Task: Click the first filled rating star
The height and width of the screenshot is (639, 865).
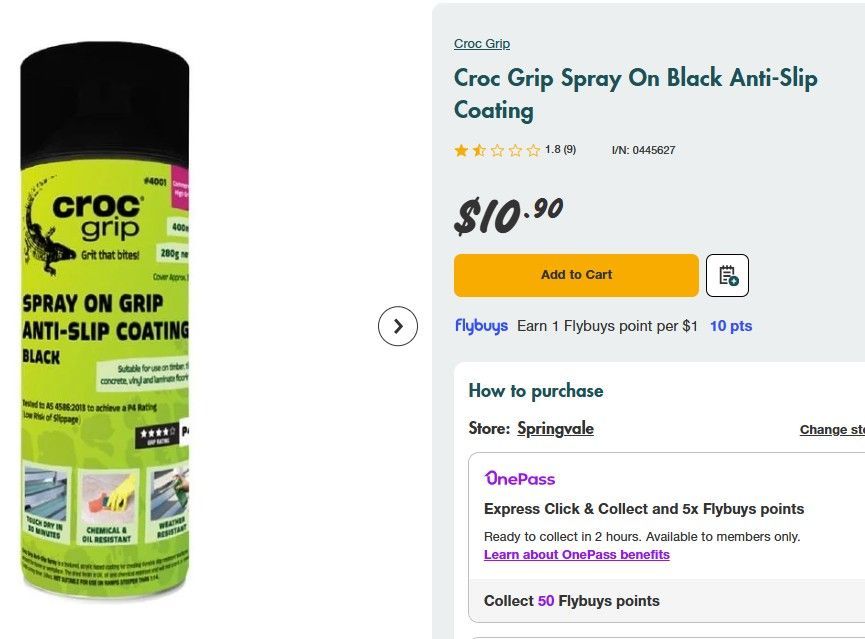Action: point(461,151)
